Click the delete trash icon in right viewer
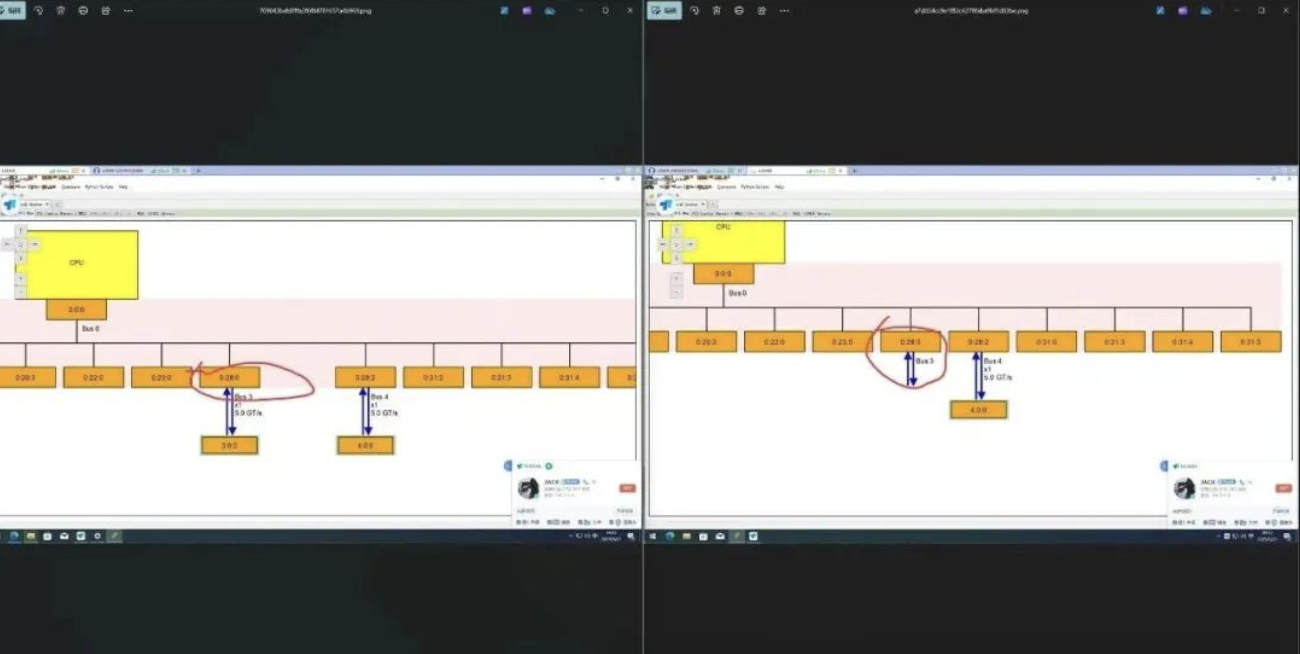This screenshot has height=654, width=1300. pyautogui.click(x=716, y=10)
